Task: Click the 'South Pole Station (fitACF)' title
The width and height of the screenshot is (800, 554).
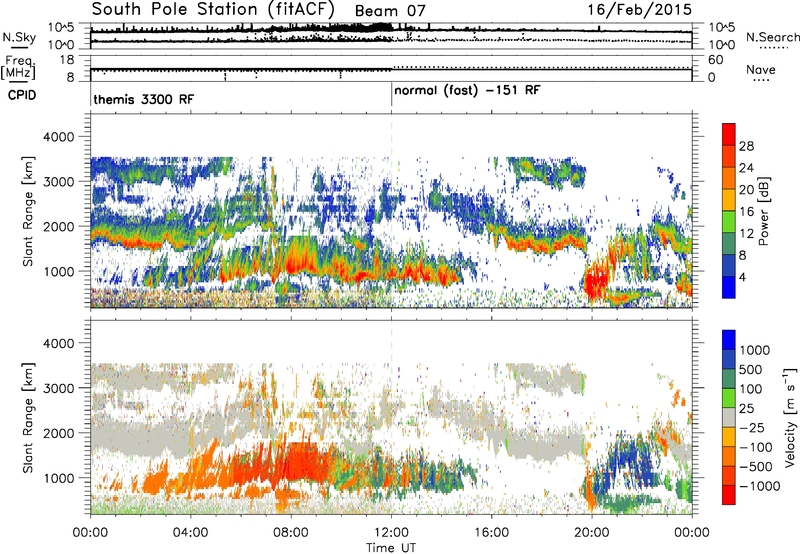Action: tap(213, 9)
